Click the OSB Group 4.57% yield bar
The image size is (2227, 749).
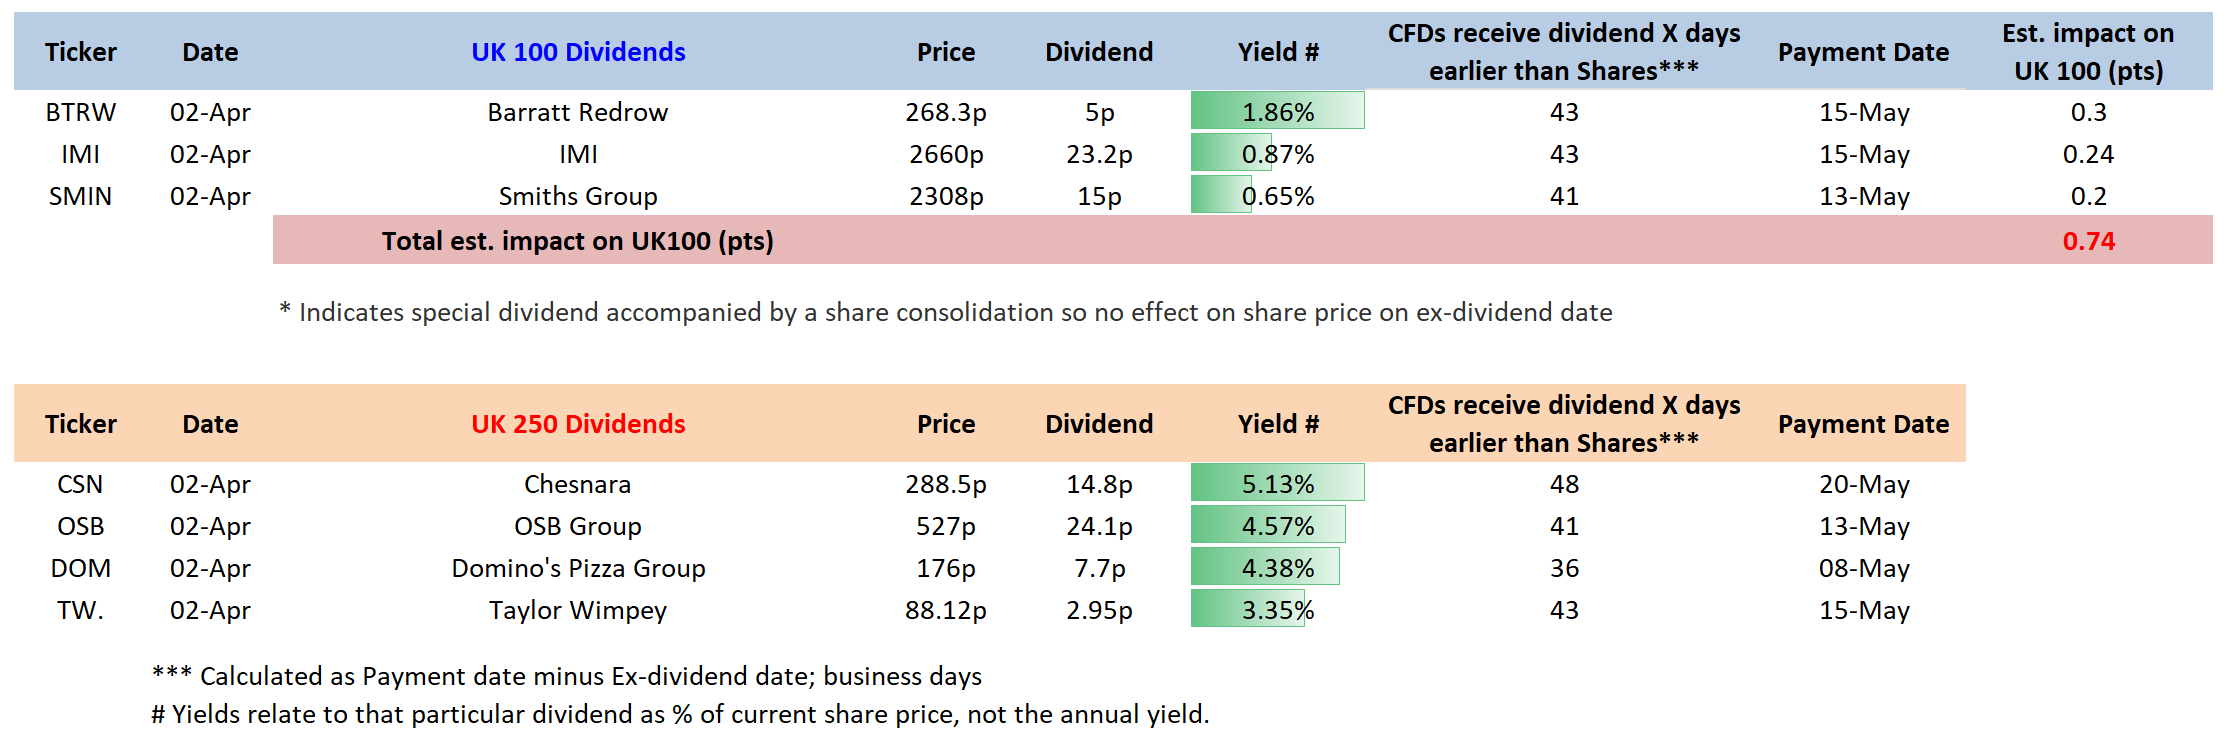point(1268,525)
